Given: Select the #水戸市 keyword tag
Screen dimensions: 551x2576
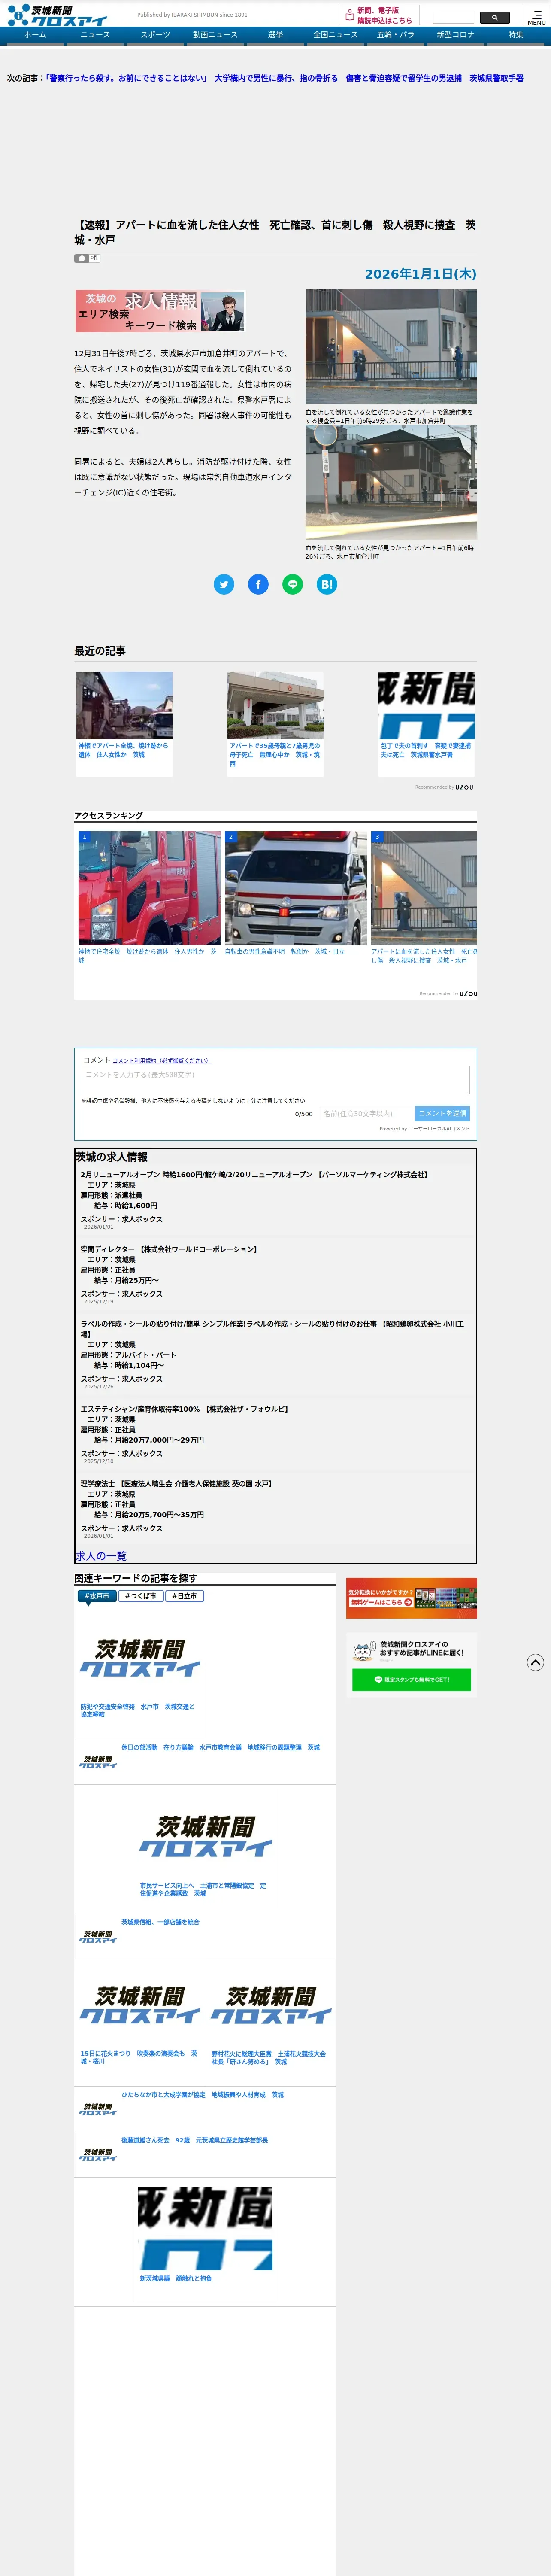Looking at the screenshot, I should 97,1596.
